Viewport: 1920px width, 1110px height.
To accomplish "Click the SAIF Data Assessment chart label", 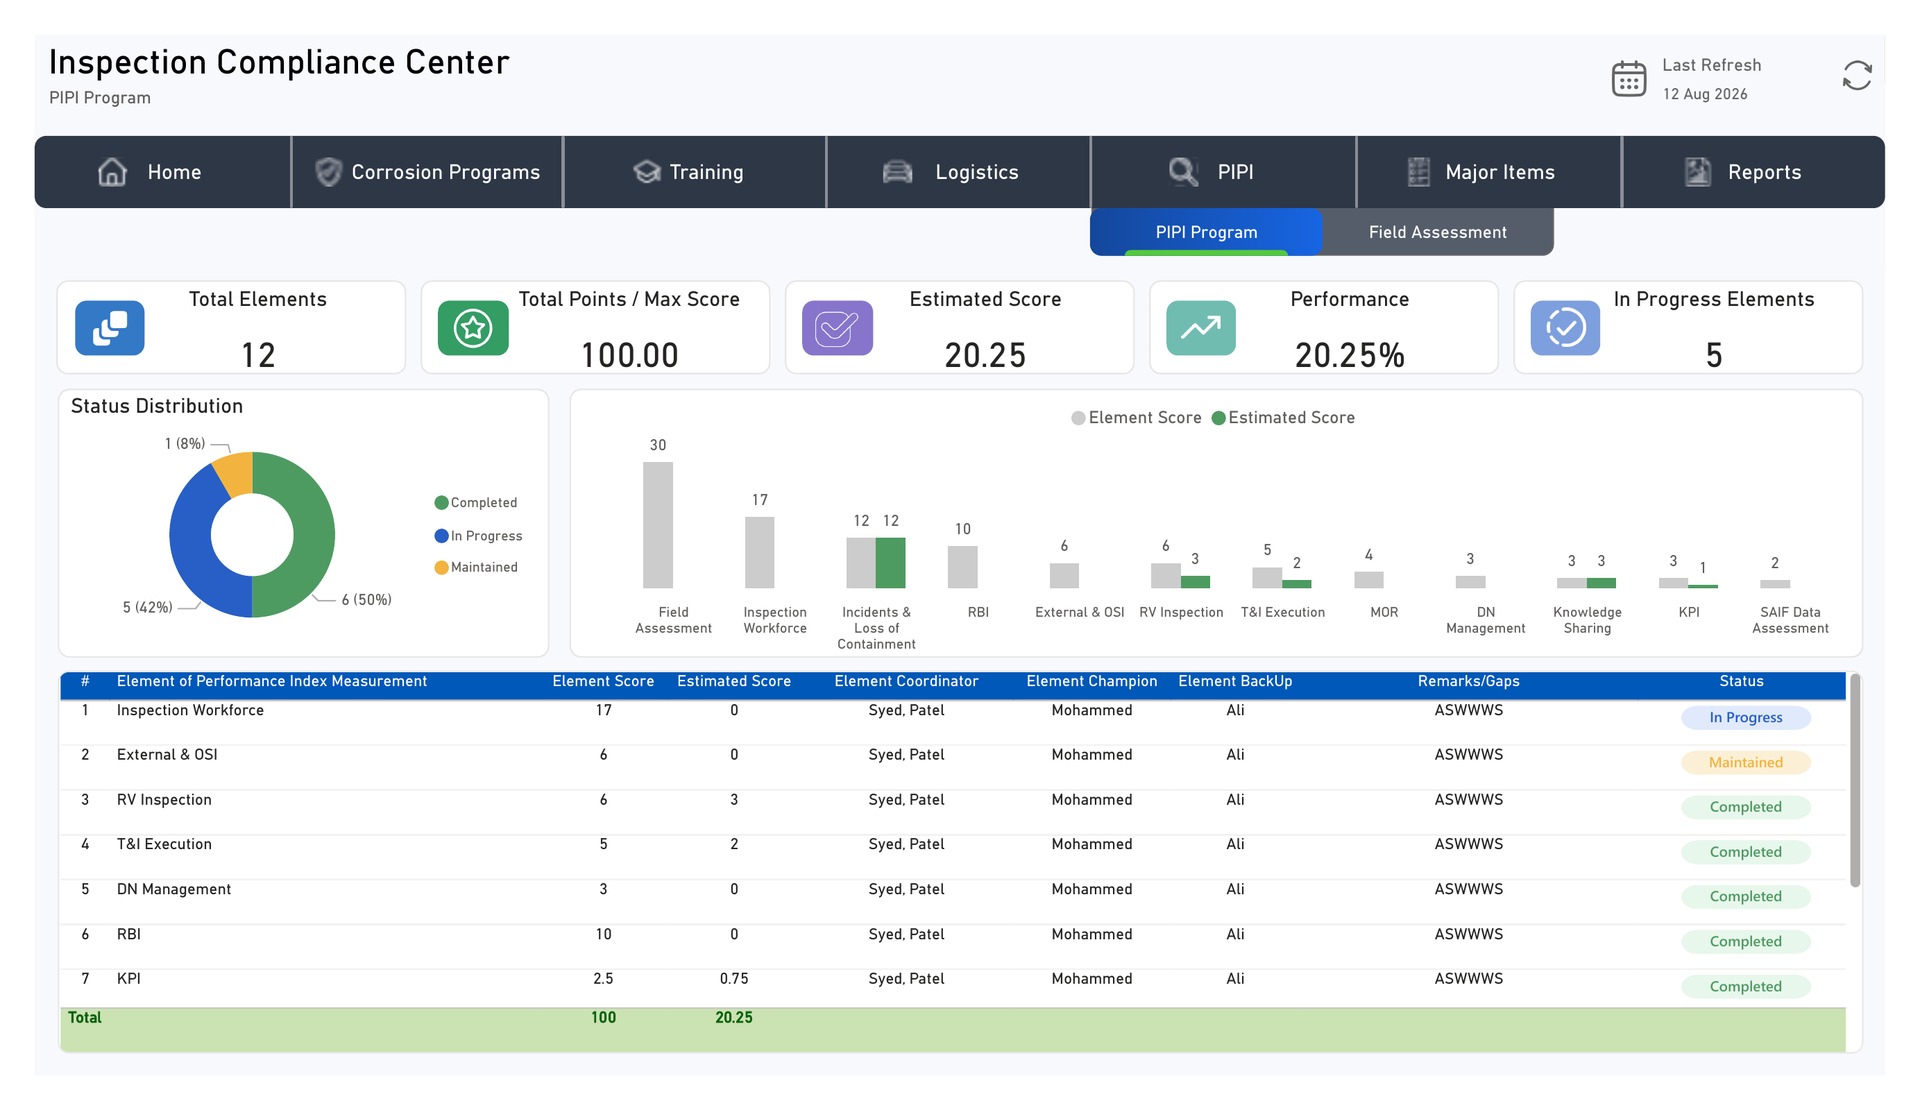I will pos(1790,620).
